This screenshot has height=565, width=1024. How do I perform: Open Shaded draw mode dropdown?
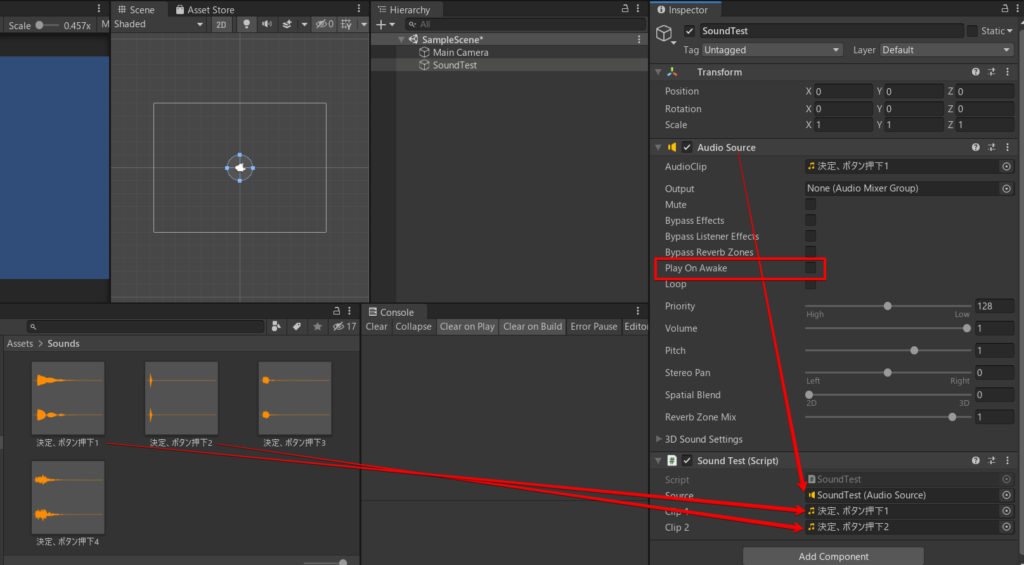159,24
